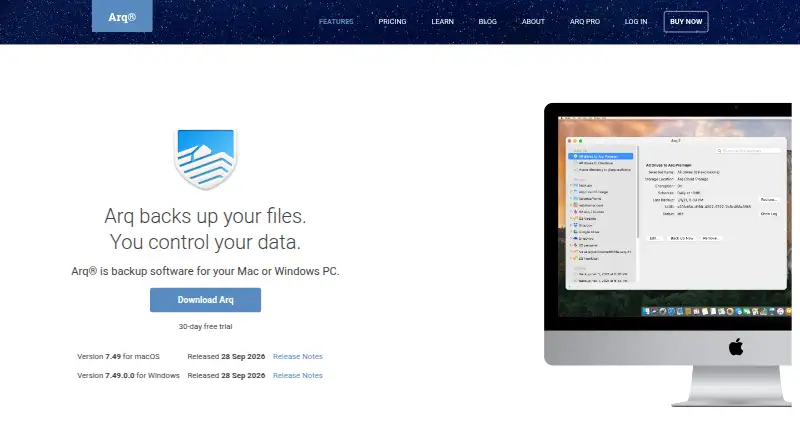Click the Arq® logo in header
The image size is (800, 440).
pos(122,16)
